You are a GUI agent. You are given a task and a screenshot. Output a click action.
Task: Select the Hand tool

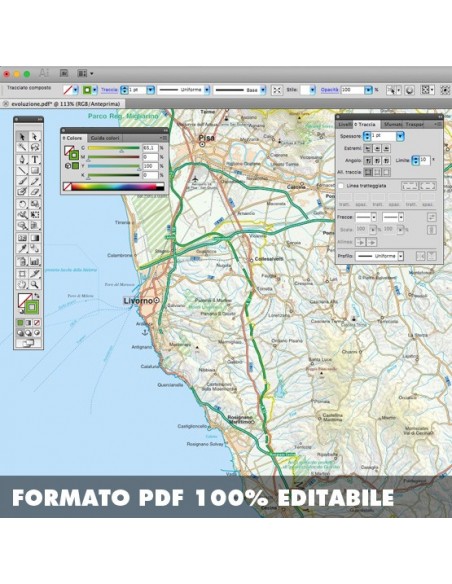22,285
